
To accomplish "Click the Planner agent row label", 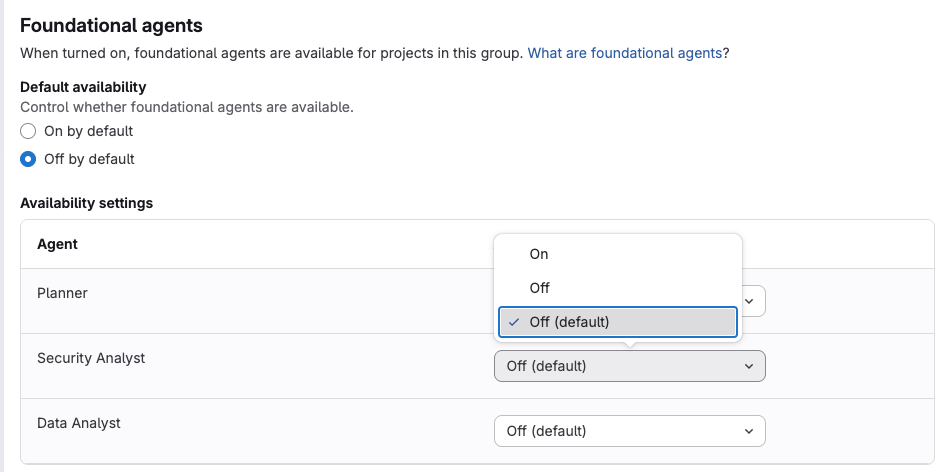I will coord(62,293).
